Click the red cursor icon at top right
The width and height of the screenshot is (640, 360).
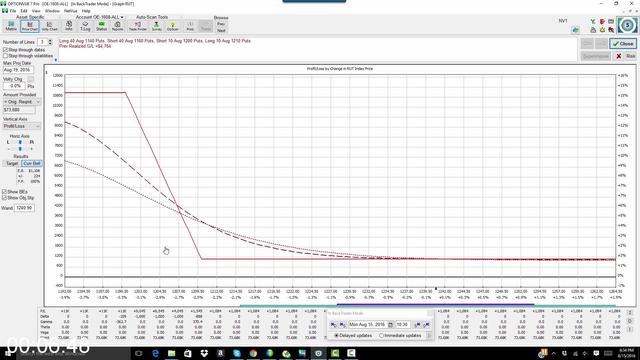[x=611, y=30]
